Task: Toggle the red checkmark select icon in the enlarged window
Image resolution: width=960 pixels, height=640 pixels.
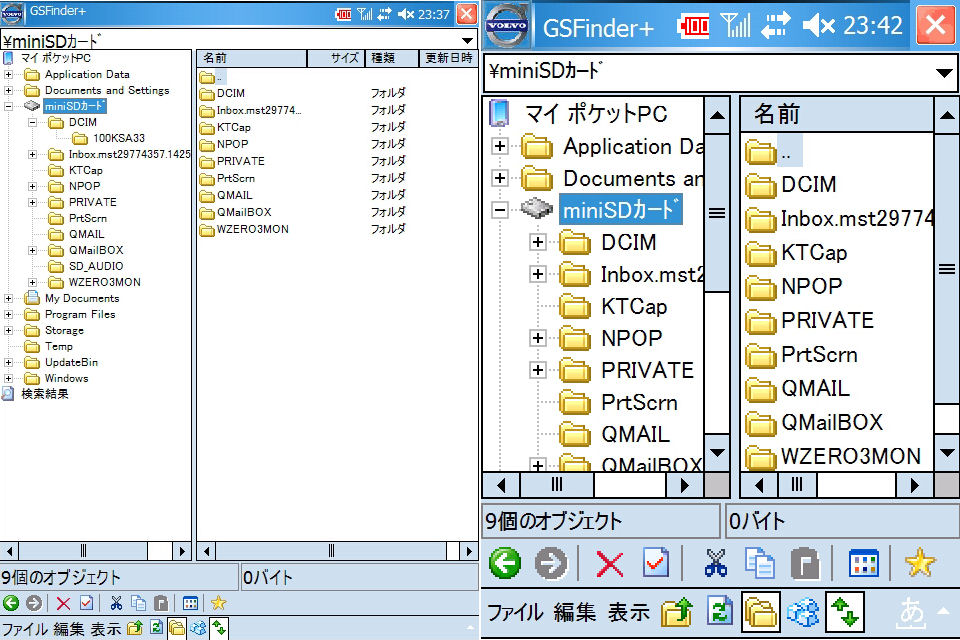Action: coord(655,564)
